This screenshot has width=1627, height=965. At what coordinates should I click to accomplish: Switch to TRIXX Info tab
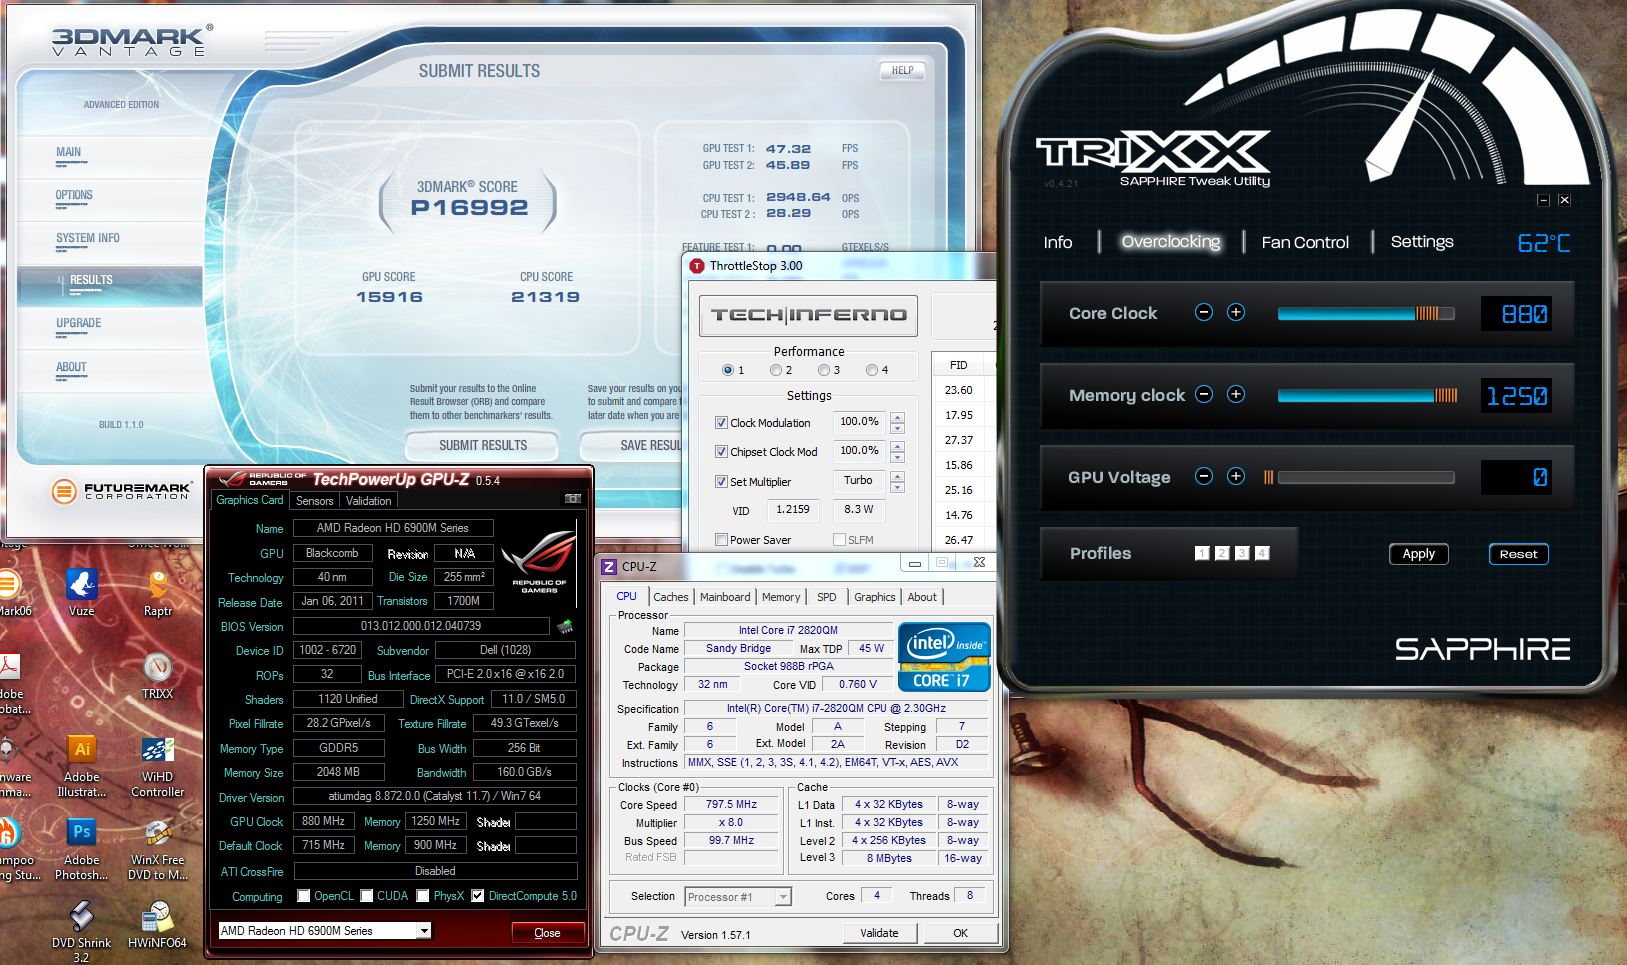pyautogui.click(x=1058, y=242)
